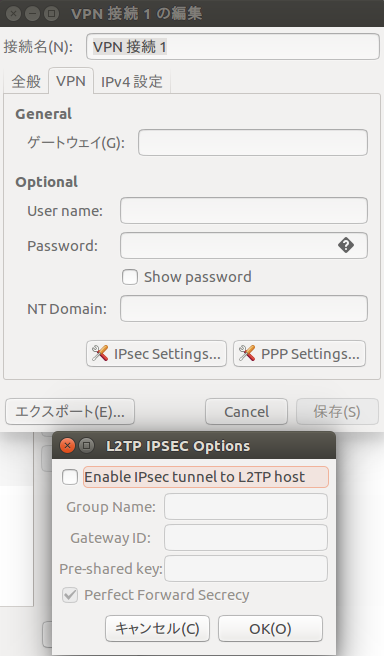Confirm IPSEC options with OK(O)
Screen dimensions: 384x656
coord(270,628)
